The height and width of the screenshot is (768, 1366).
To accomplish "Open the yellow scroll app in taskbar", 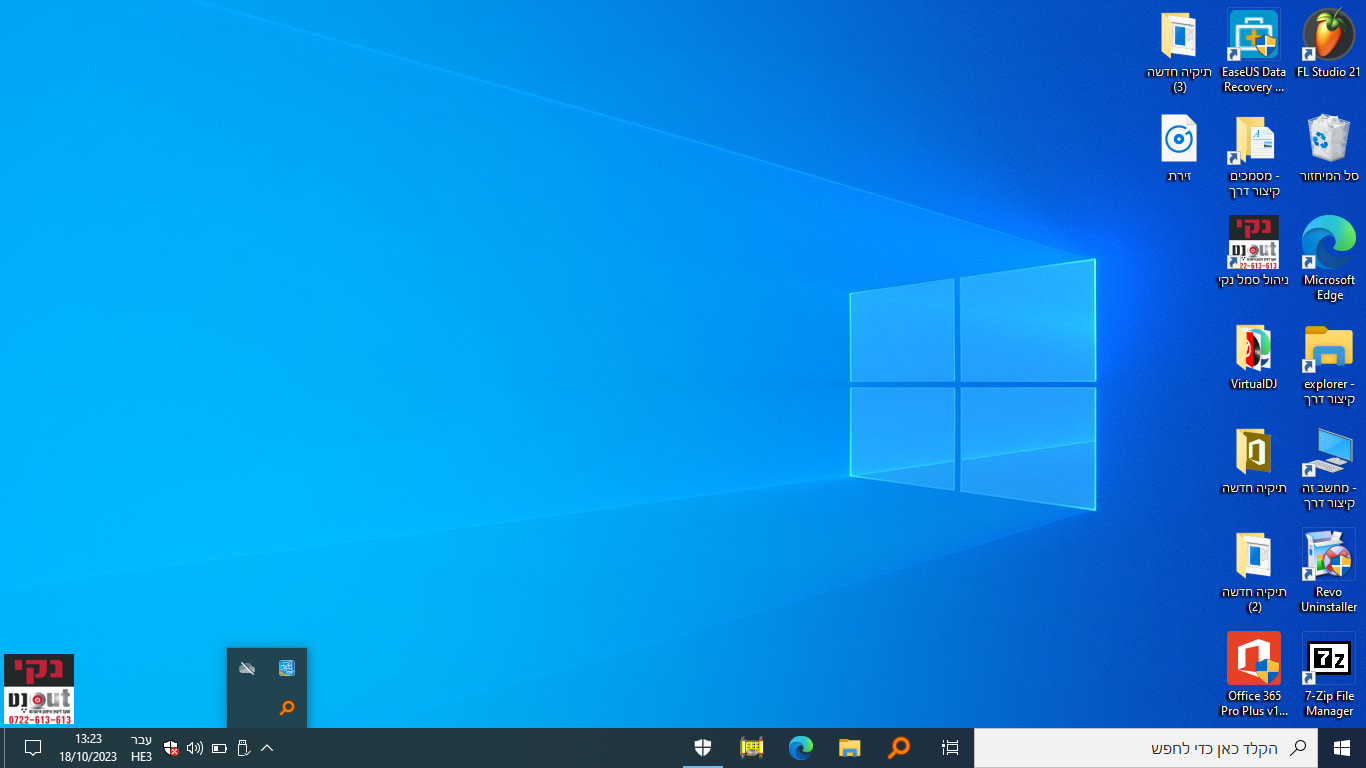I will tap(752, 748).
